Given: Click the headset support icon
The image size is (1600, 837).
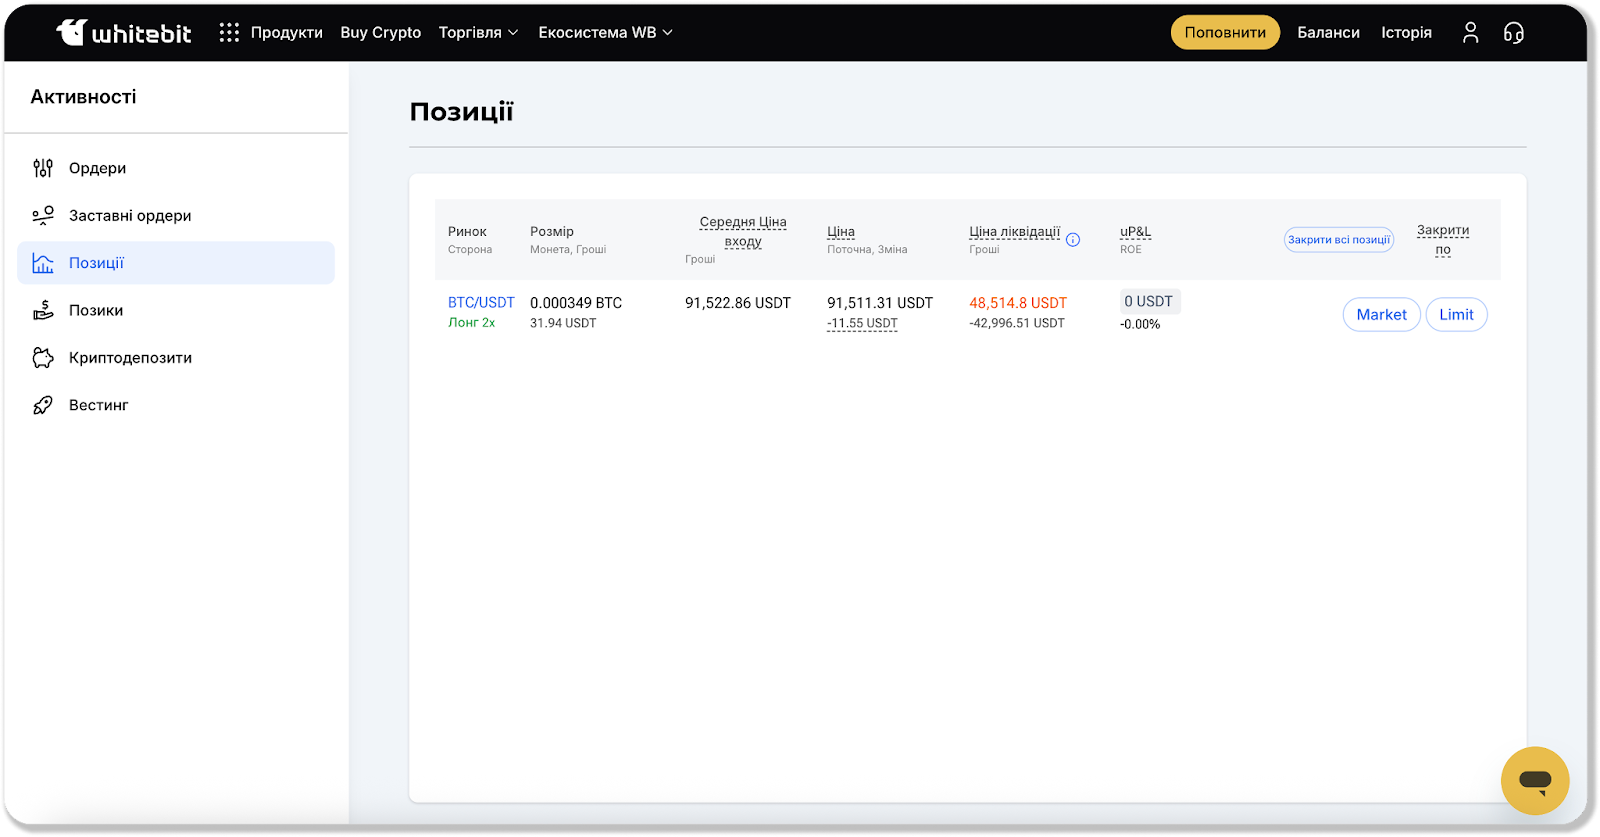Looking at the screenshot, I should (x=1514, y=33).
